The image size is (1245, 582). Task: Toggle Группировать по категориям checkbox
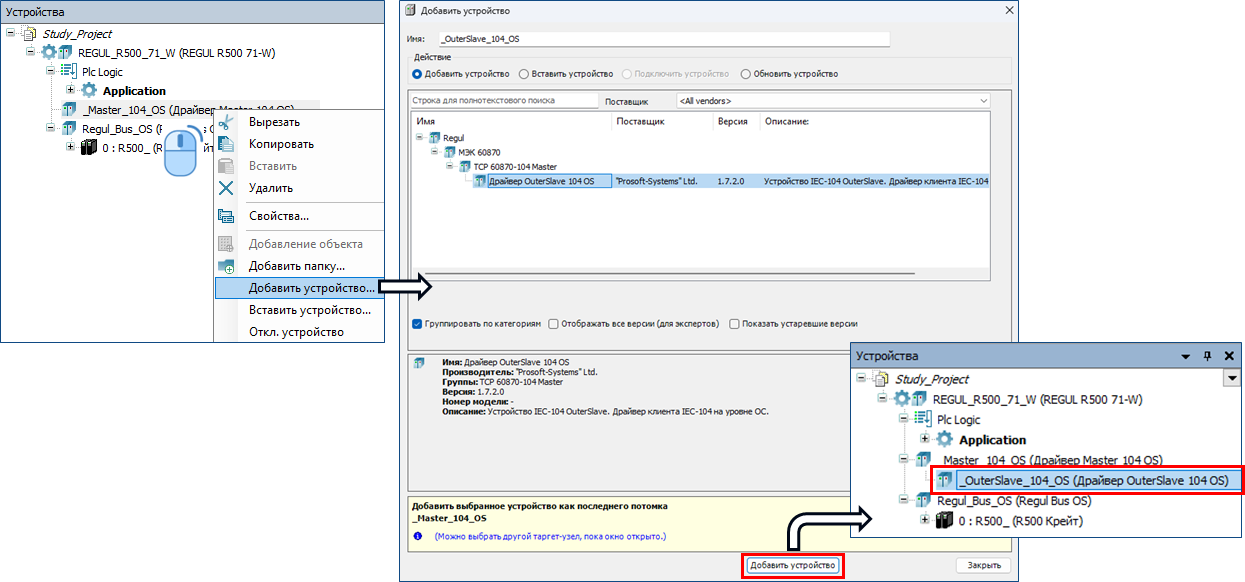[x=417, y=324]
